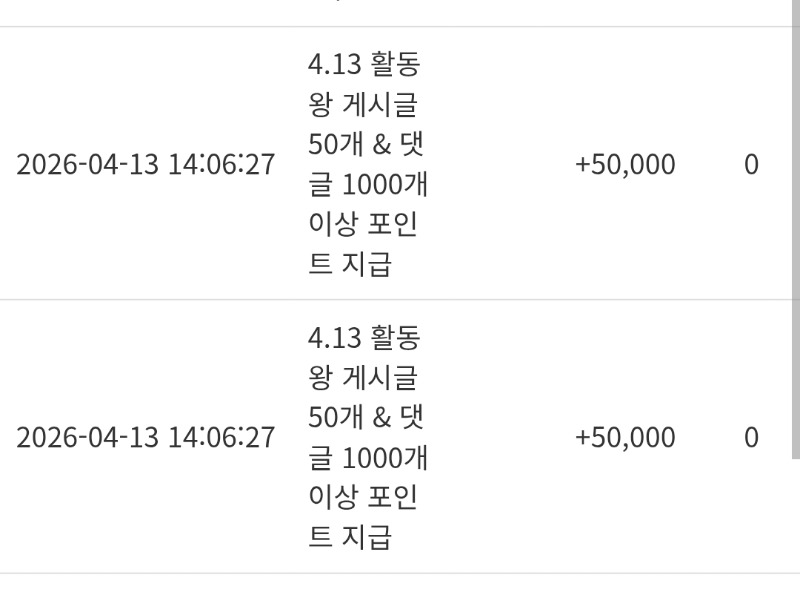800x595 pixels.
Task: Click the 0 balance in the lower row
Action: [751, 438]
